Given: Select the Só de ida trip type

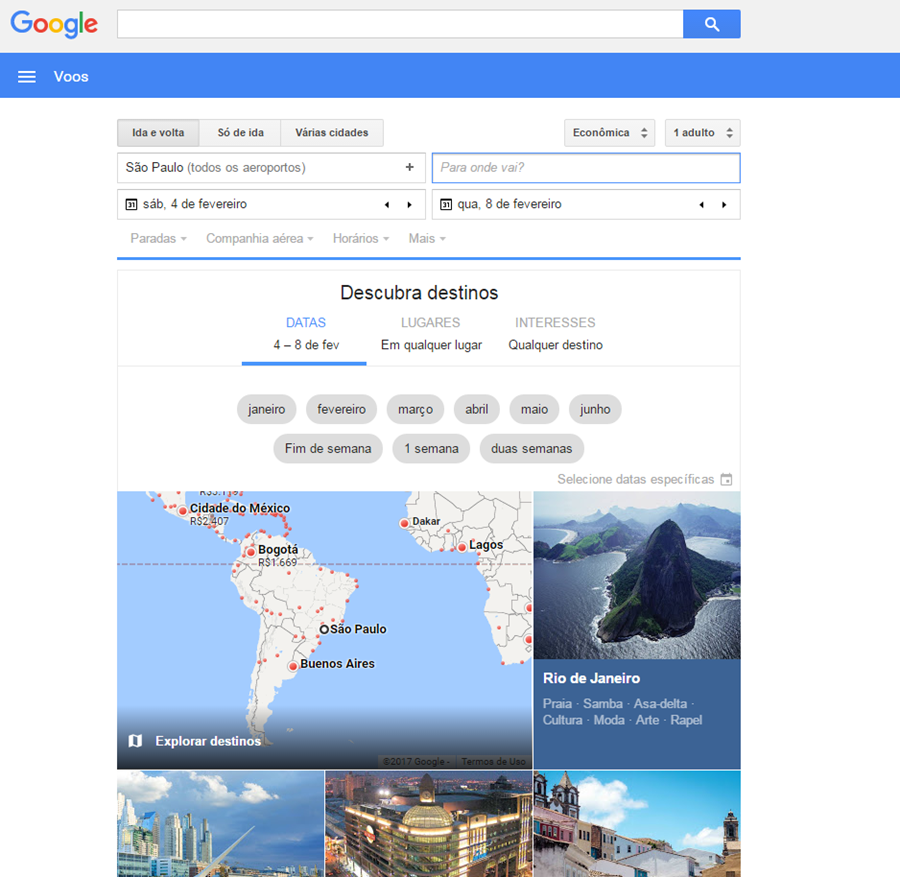Looking at the screenshot, I should (x=240, y=133).
